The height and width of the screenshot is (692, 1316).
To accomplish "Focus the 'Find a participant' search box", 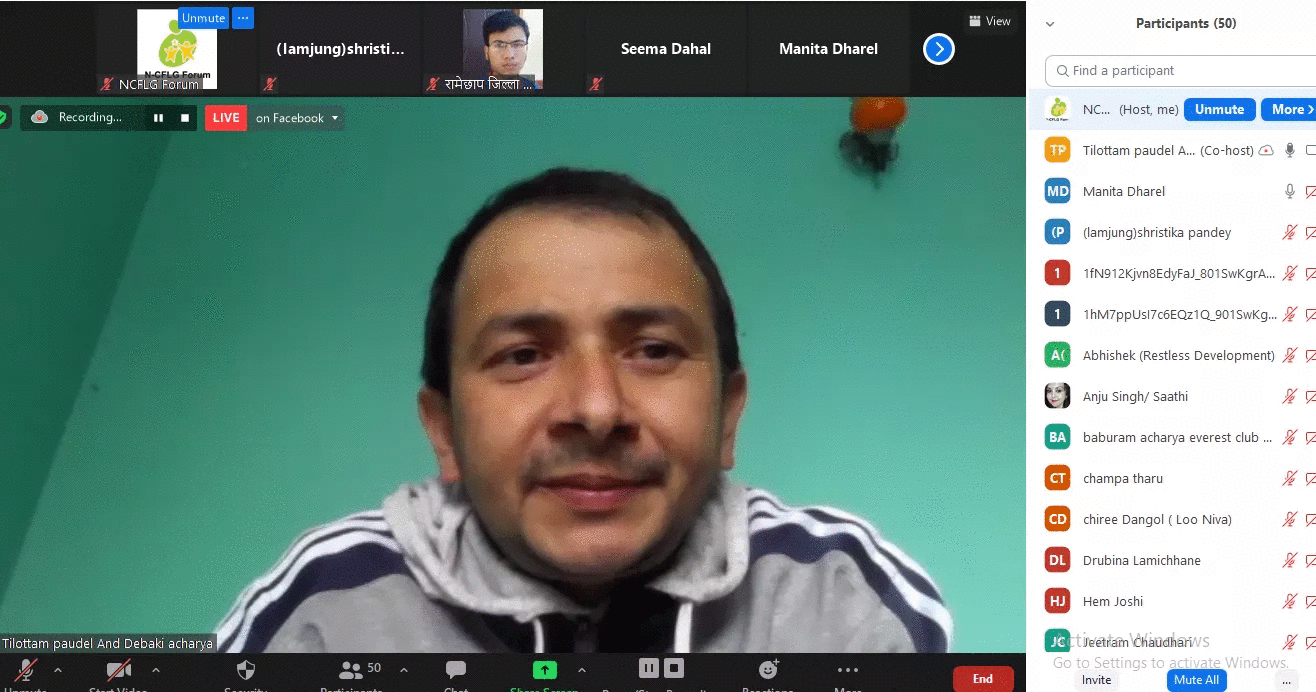I will [1180, 71].
